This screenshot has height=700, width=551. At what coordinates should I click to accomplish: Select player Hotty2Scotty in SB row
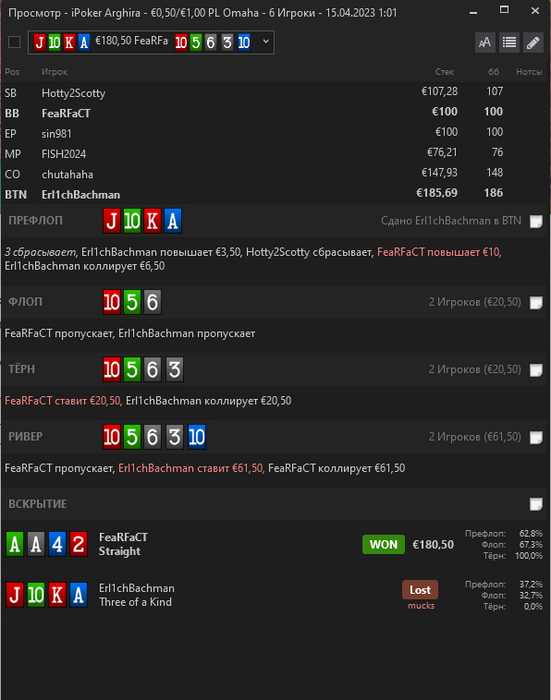[x=73, y=93]
